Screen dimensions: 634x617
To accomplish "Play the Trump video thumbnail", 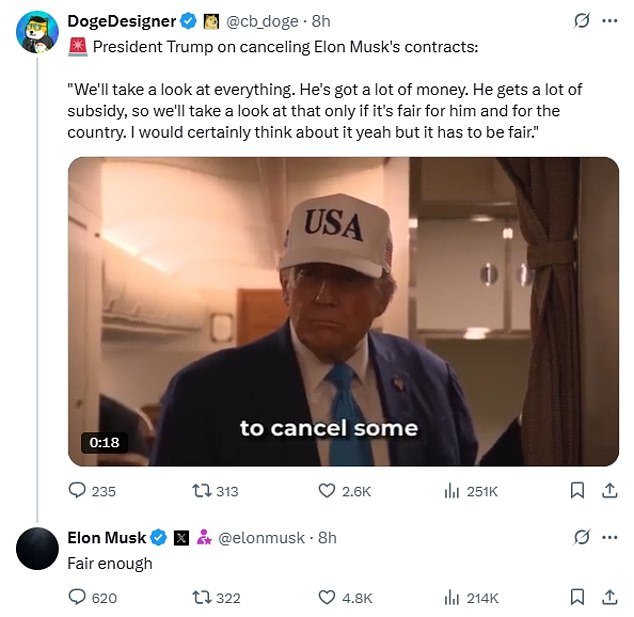I will point(343,311).
